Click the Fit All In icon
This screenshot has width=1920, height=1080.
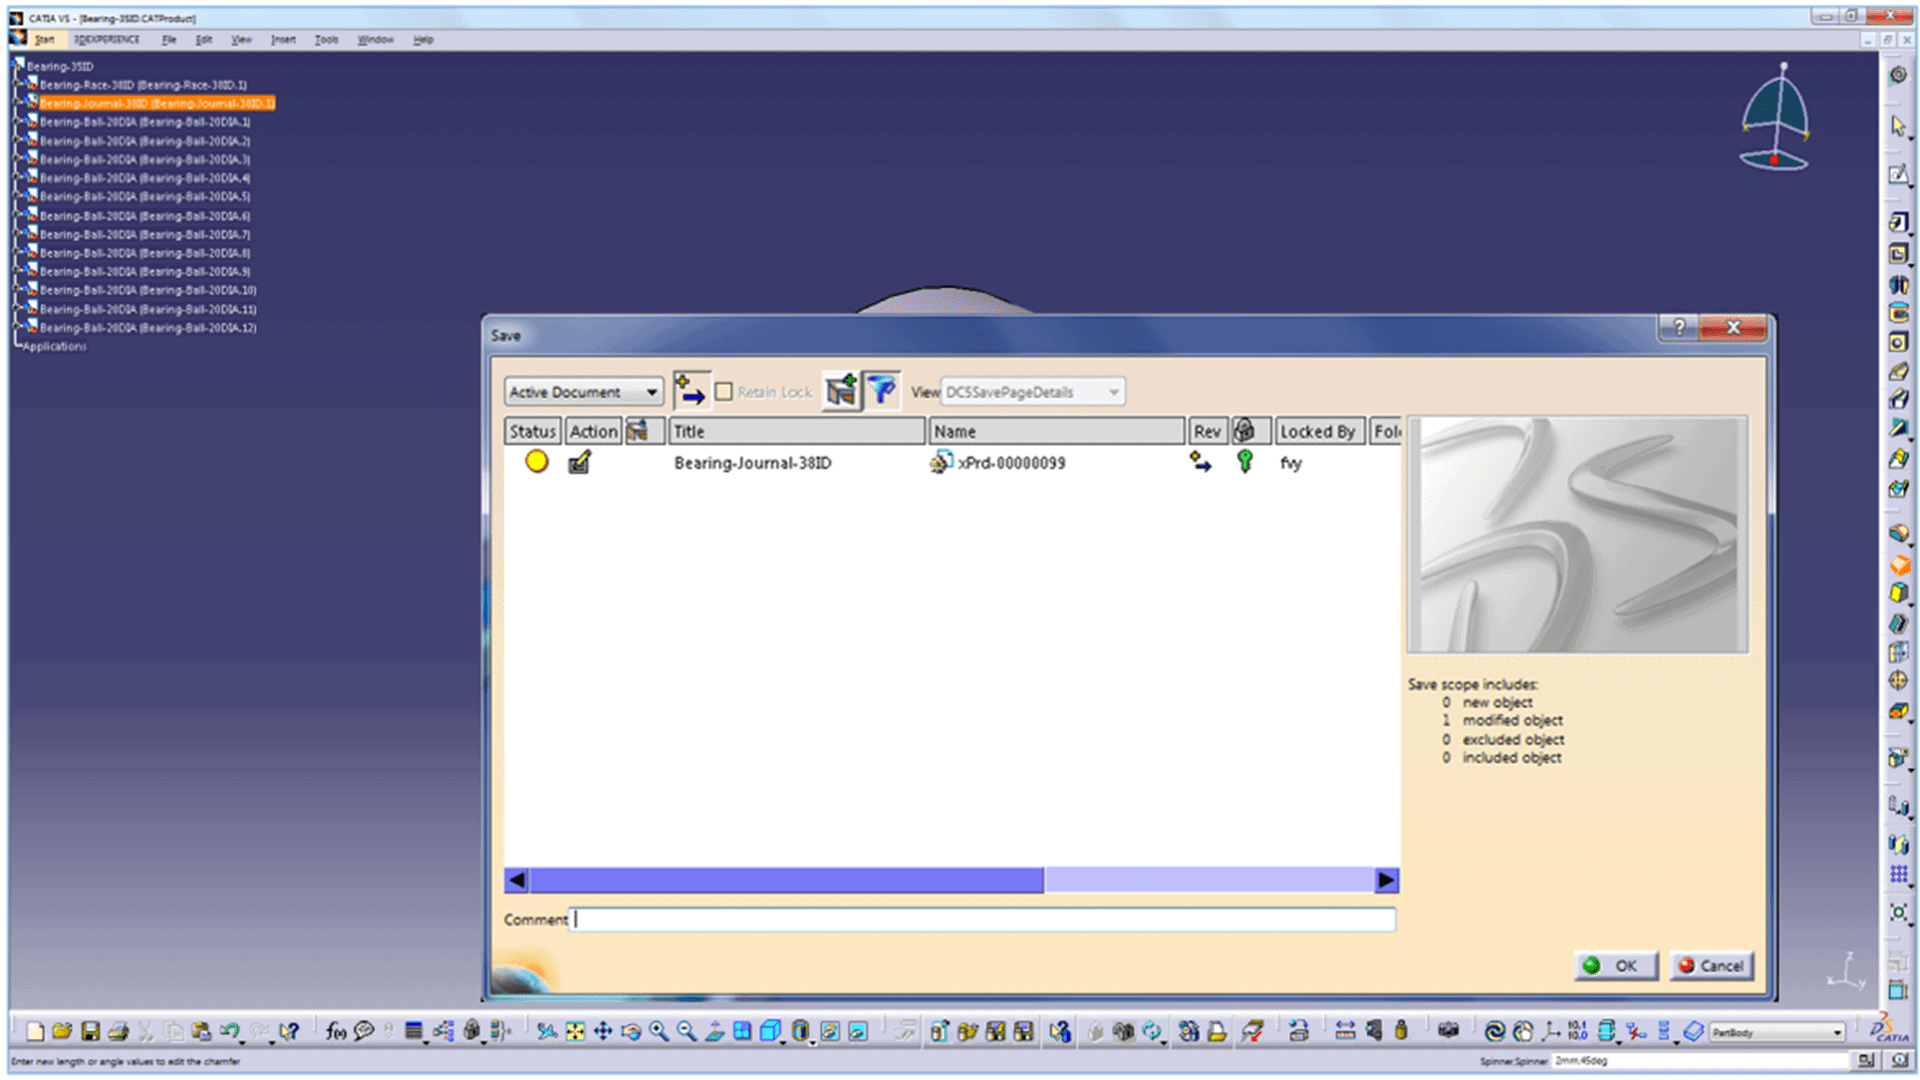[575, 1031]
